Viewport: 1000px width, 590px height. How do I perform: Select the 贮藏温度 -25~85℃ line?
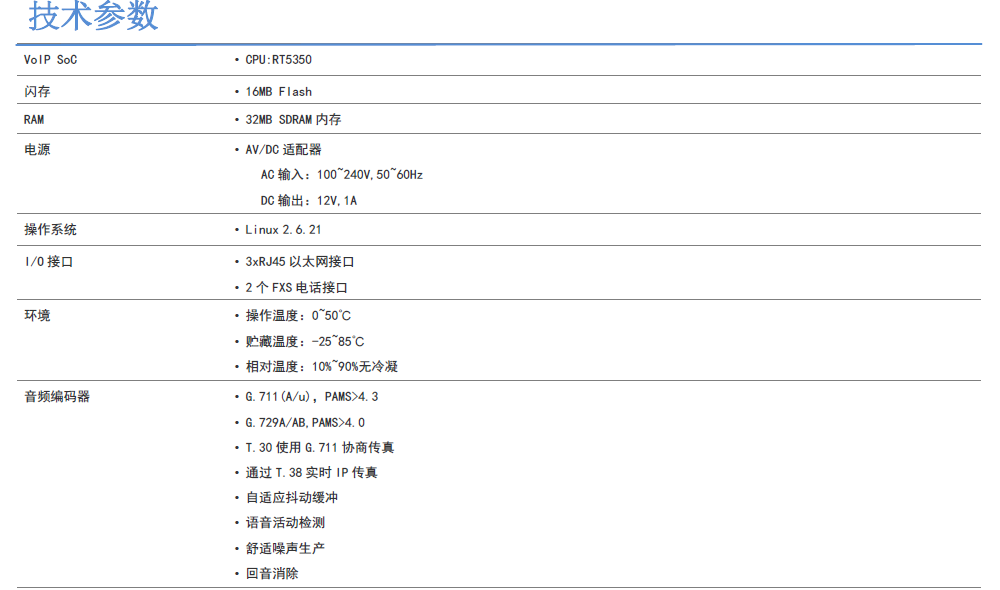point(305,342)
